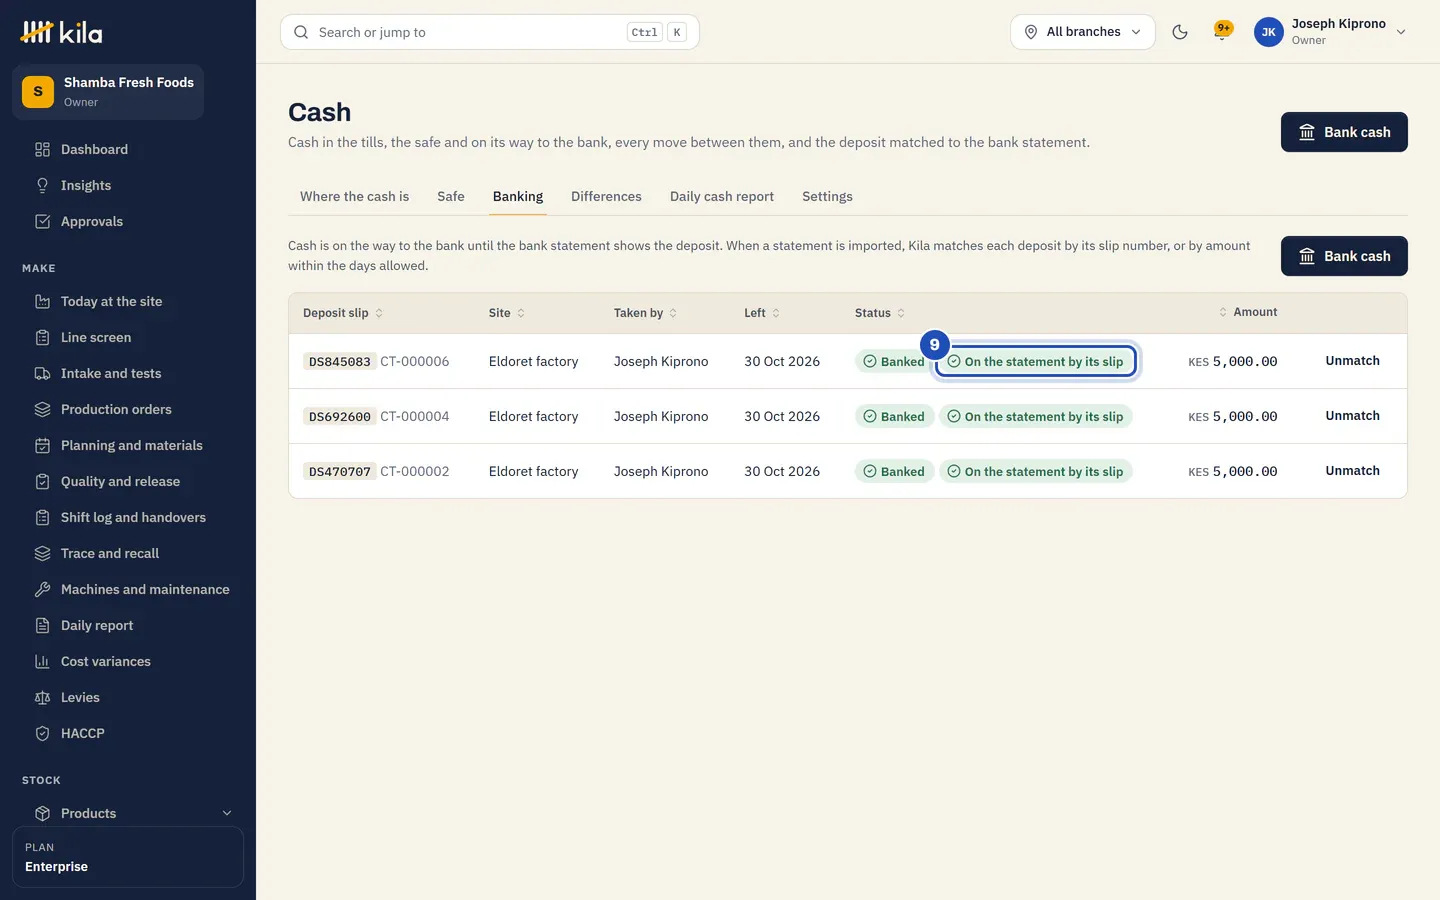Open Line screen page
This screenshot has height=900, width=1440.
(x=128, y=337)
